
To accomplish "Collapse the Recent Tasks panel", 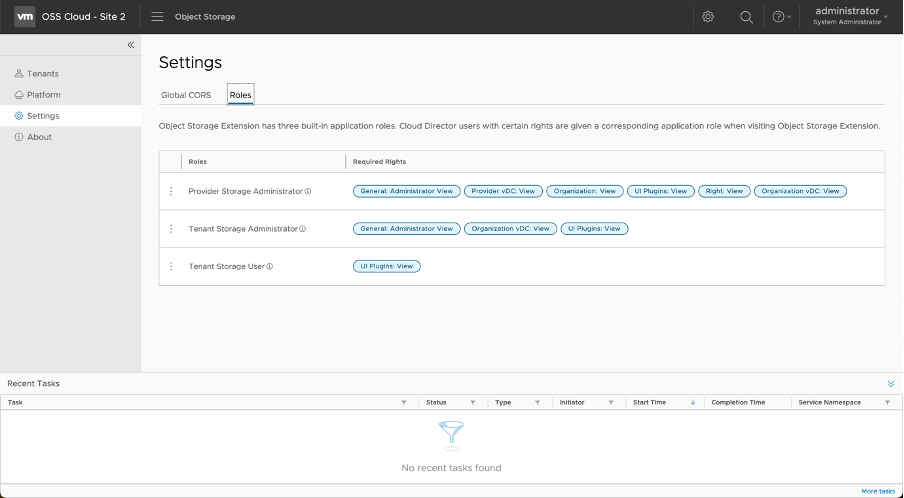I will click(891, 384).
